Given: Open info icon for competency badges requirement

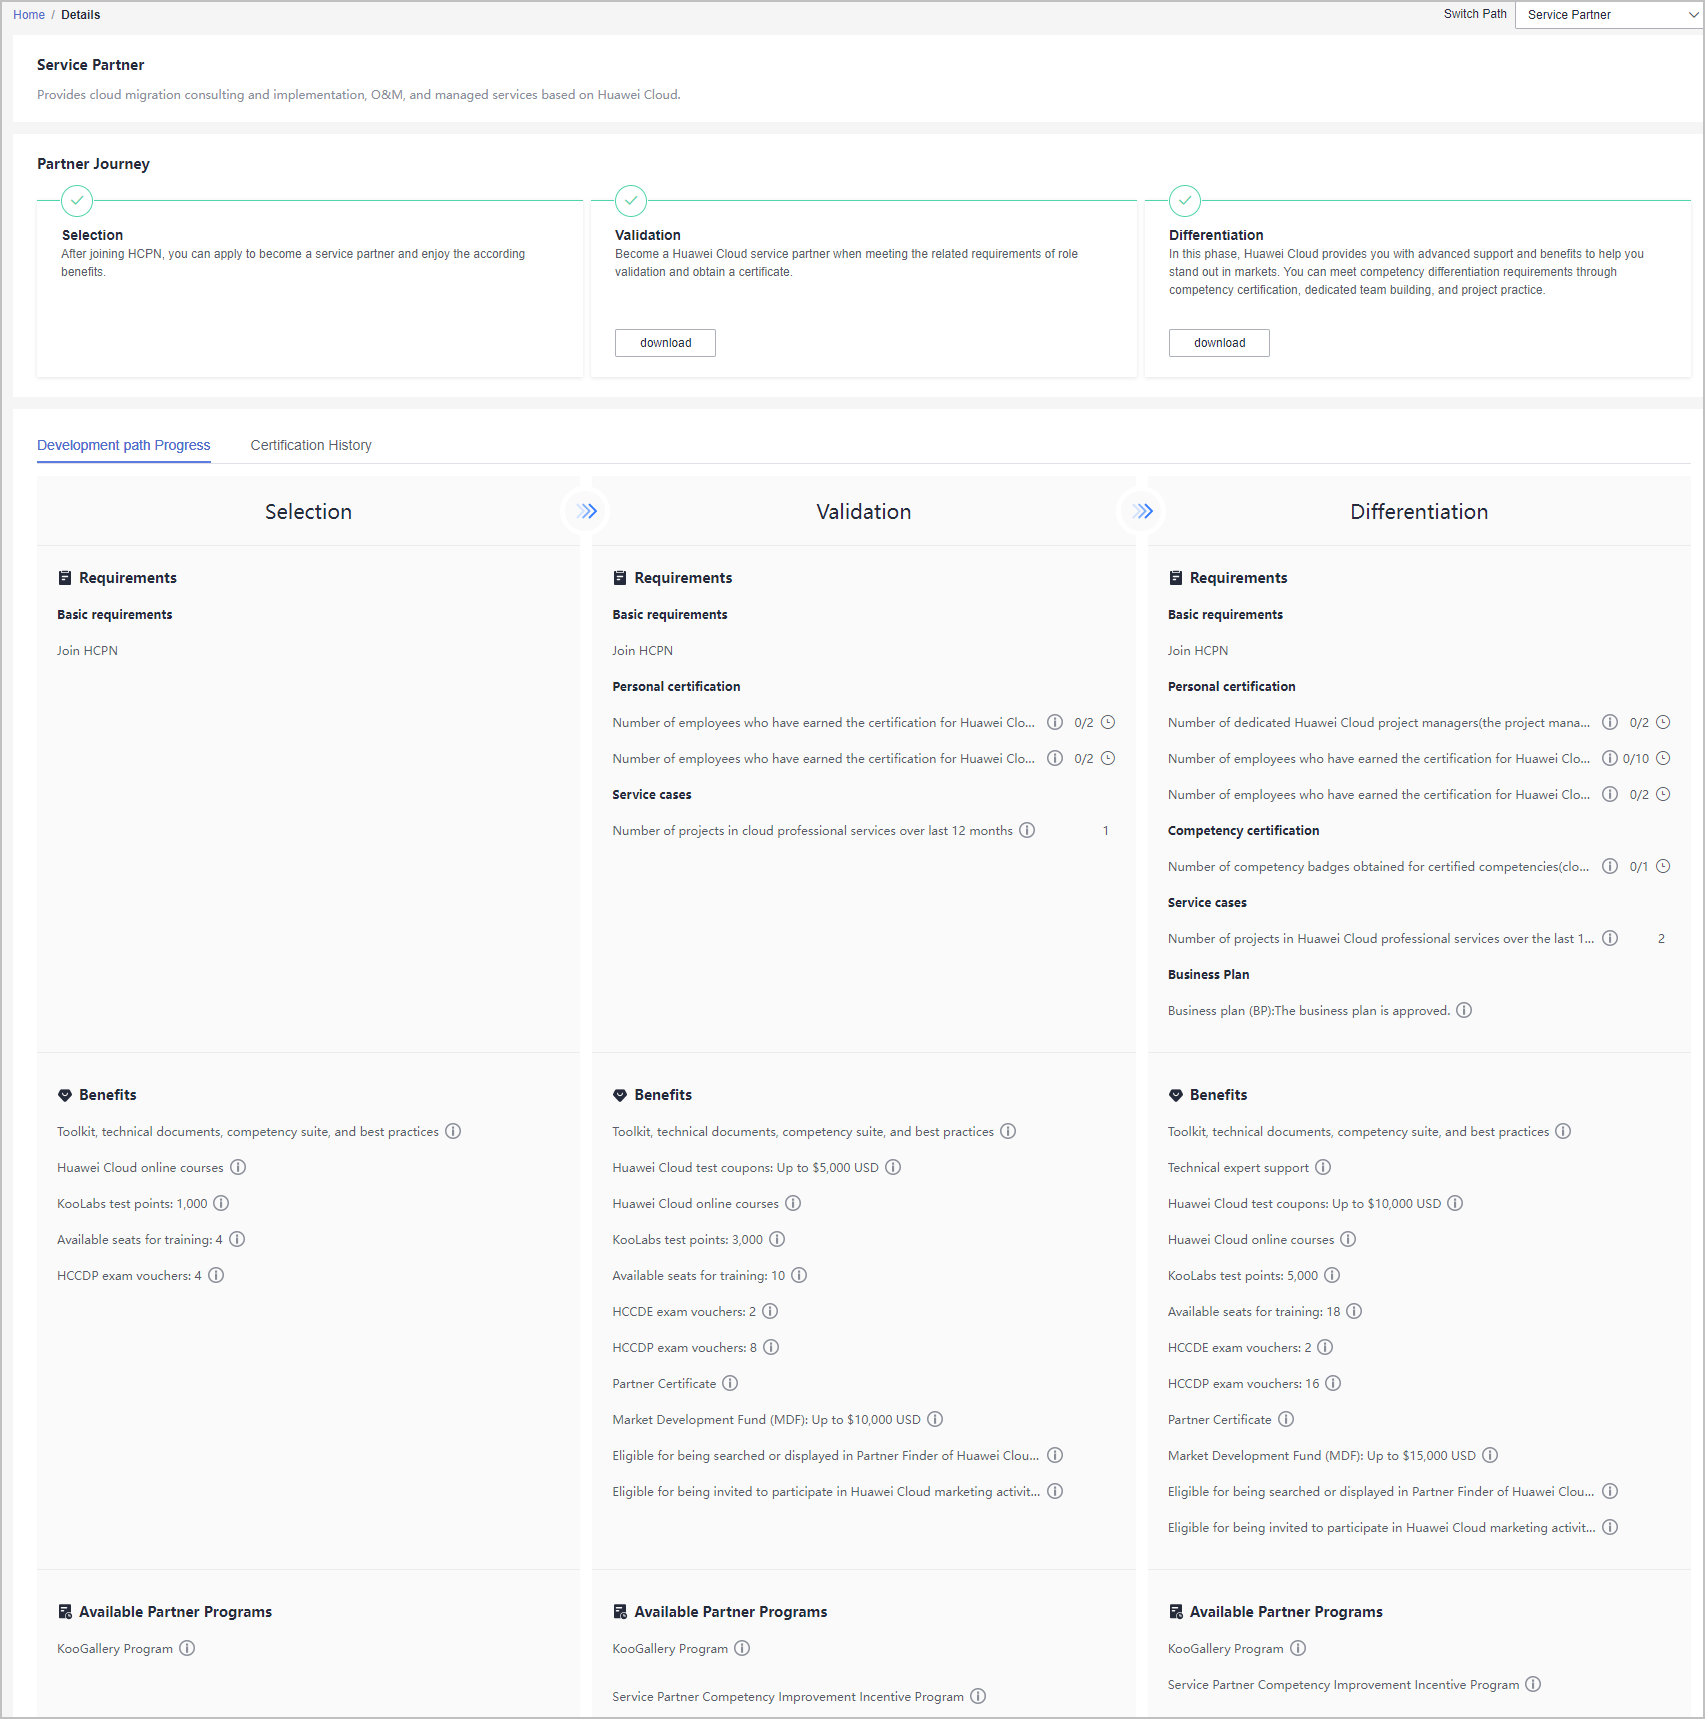Looking at the screenshot, I should pos(1610,866).
